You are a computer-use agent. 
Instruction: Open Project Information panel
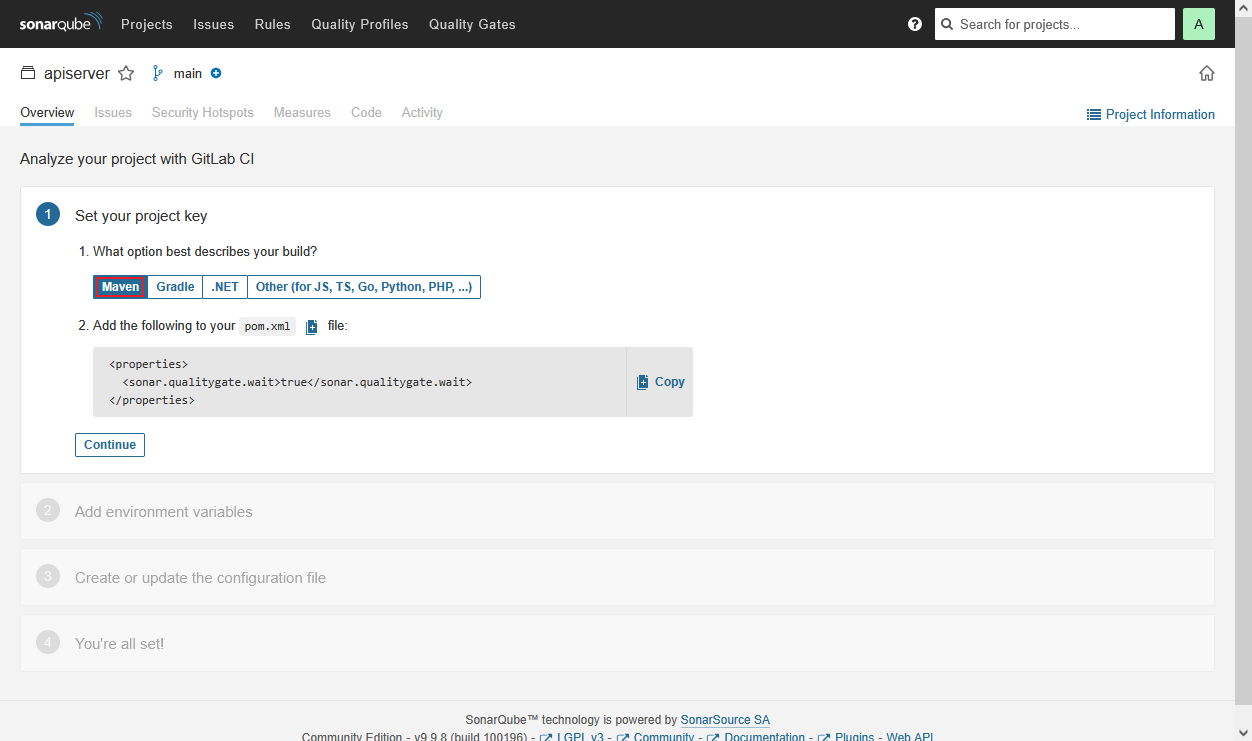pos(1151,115)
